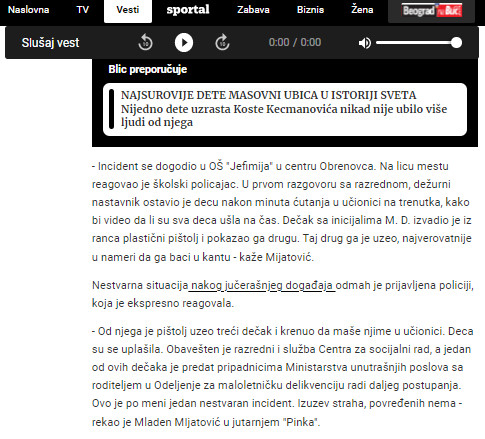This screenshot has width=485, height=439.
Task: Switch to the TV section
Action: point(83,10)
